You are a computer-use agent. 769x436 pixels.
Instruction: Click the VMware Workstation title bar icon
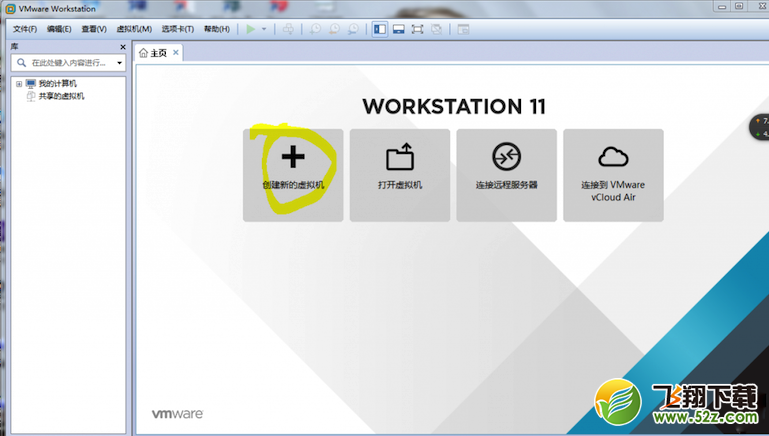[10, 9]
